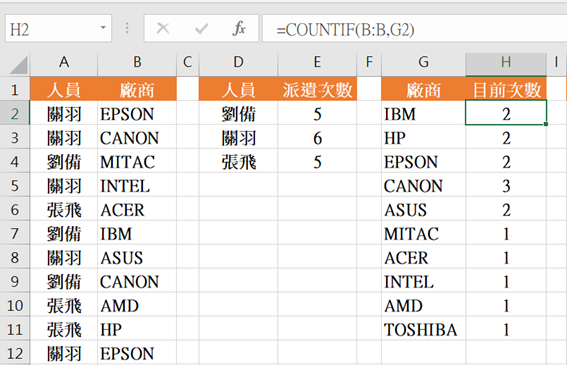The image size is (567, 365).
Task: Select cell B5 containing INTEL
Action: 137,186
